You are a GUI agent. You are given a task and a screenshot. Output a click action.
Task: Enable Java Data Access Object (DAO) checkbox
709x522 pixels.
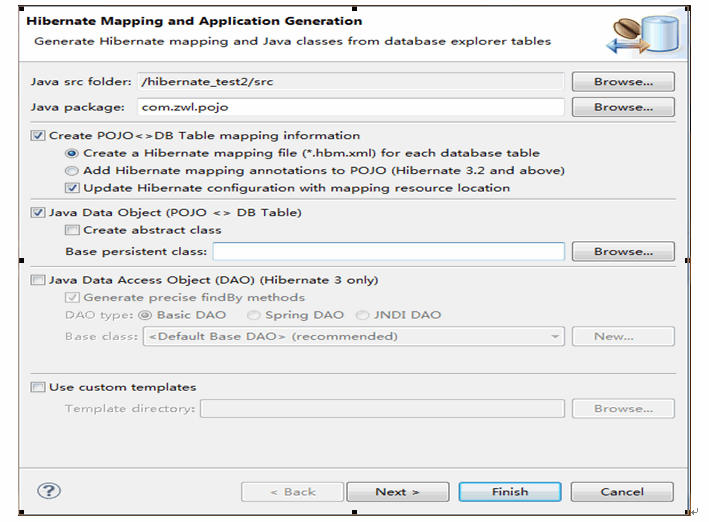(x=38, y=280)
